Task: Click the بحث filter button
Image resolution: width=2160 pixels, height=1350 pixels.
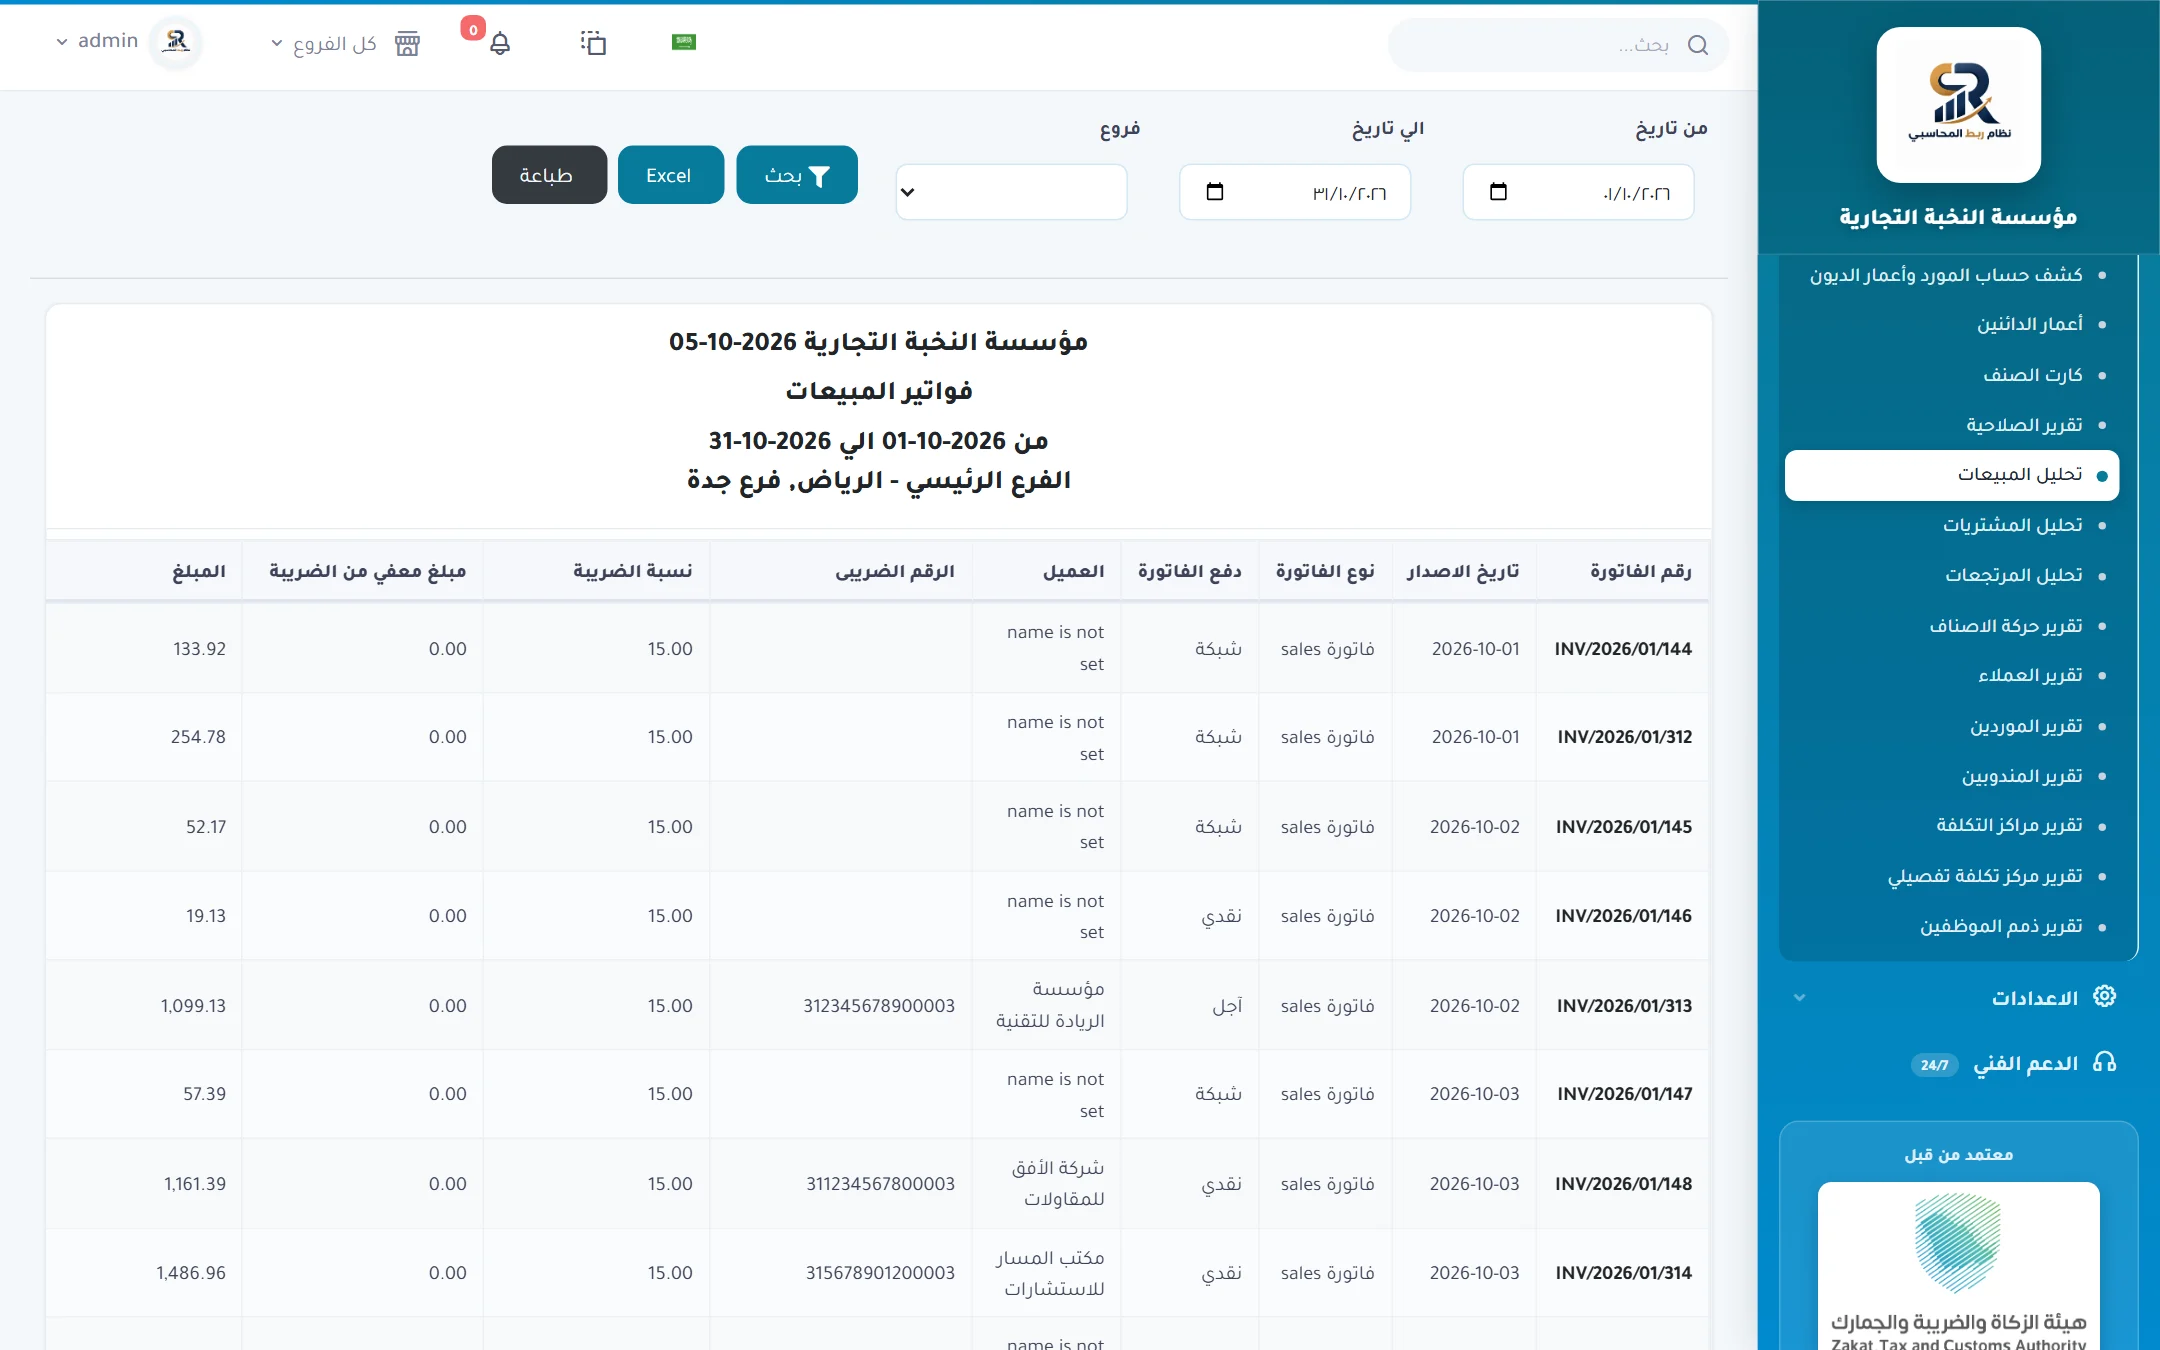Action: (x=797, y=175)
